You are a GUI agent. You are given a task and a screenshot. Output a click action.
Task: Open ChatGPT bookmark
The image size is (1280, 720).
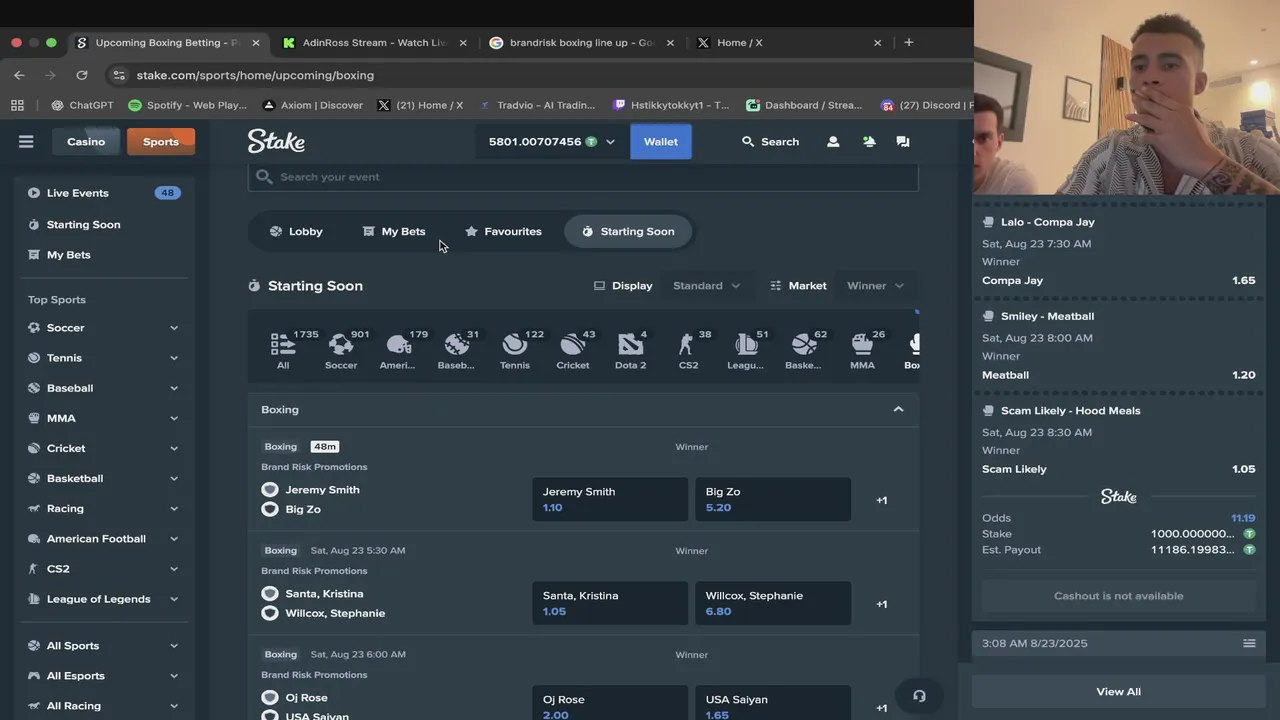pyautogui.click(x=82, y=105)
